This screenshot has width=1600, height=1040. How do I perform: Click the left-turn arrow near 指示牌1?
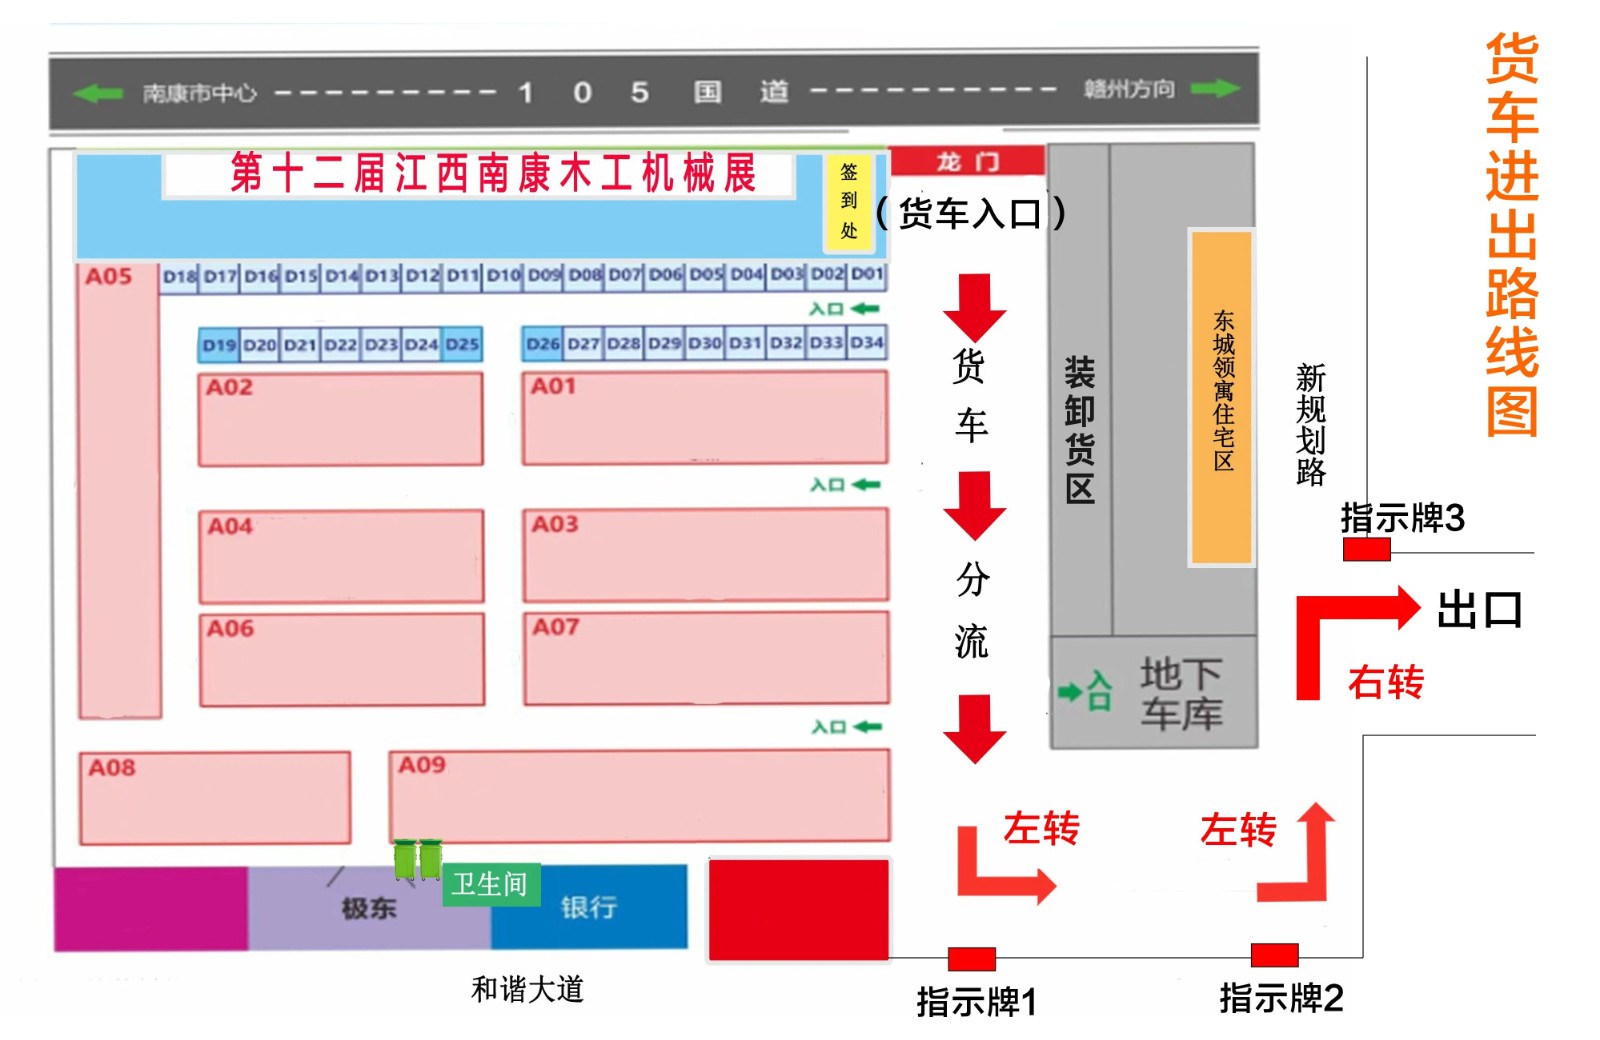pos(1005,865)
